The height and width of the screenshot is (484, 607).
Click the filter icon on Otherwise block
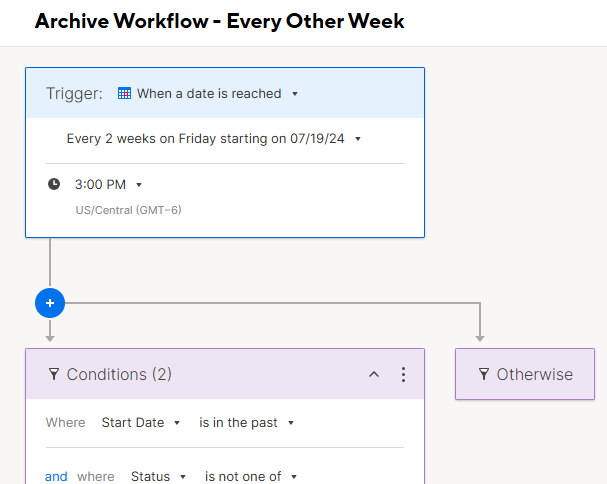coord(484,374)
